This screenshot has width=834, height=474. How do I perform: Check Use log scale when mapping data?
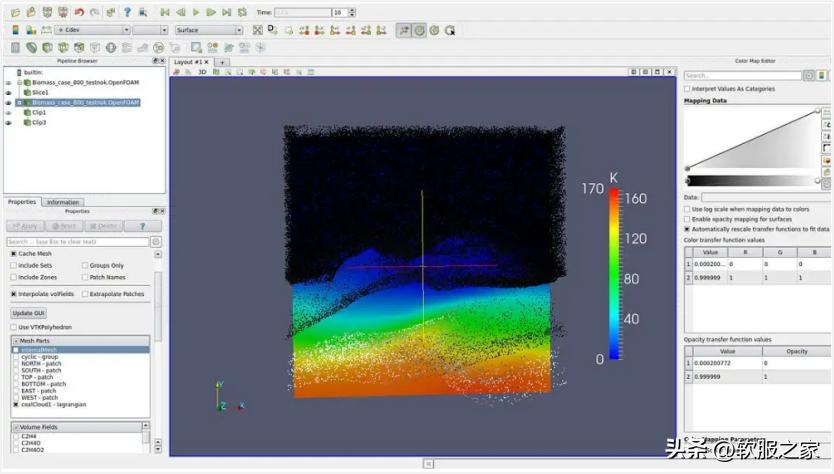pos(687,209)
